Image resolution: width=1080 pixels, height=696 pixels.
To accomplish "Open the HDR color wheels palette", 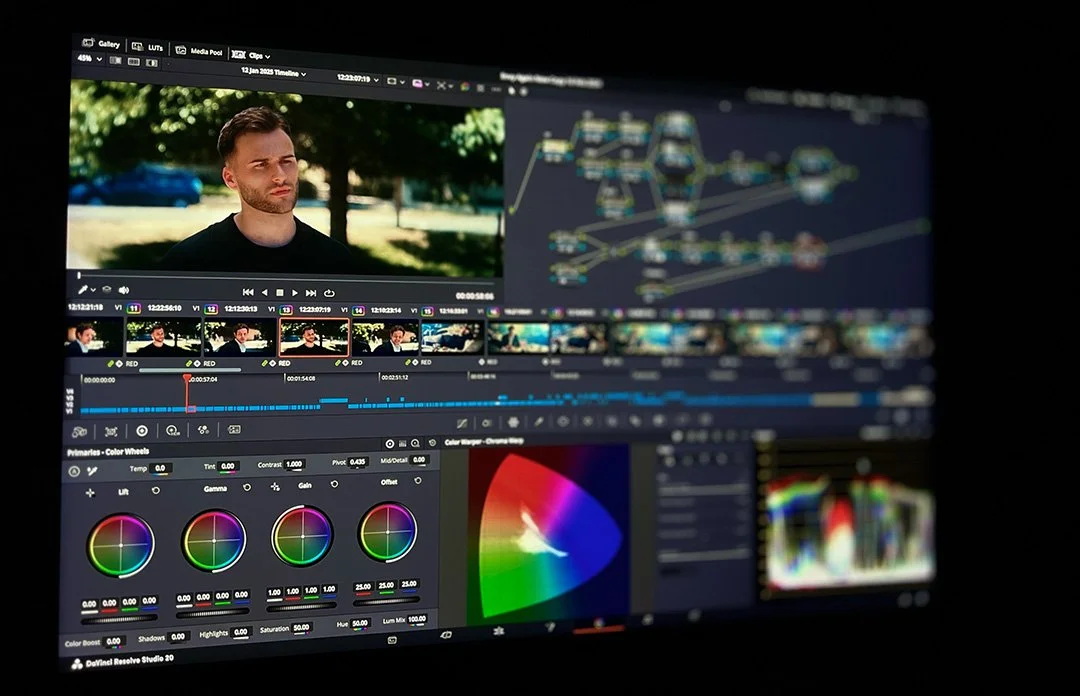I will tap(173, 431).
